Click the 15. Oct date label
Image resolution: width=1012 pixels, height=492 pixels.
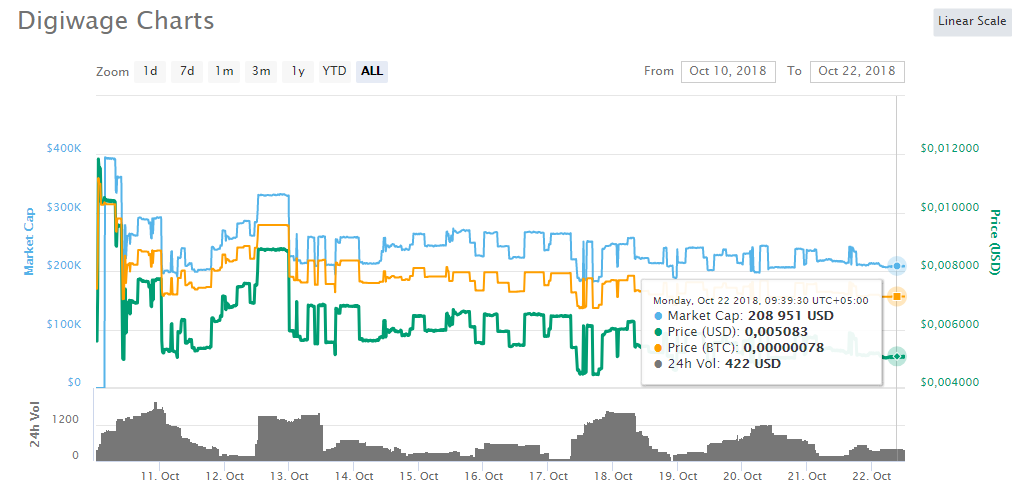point(418,477)
